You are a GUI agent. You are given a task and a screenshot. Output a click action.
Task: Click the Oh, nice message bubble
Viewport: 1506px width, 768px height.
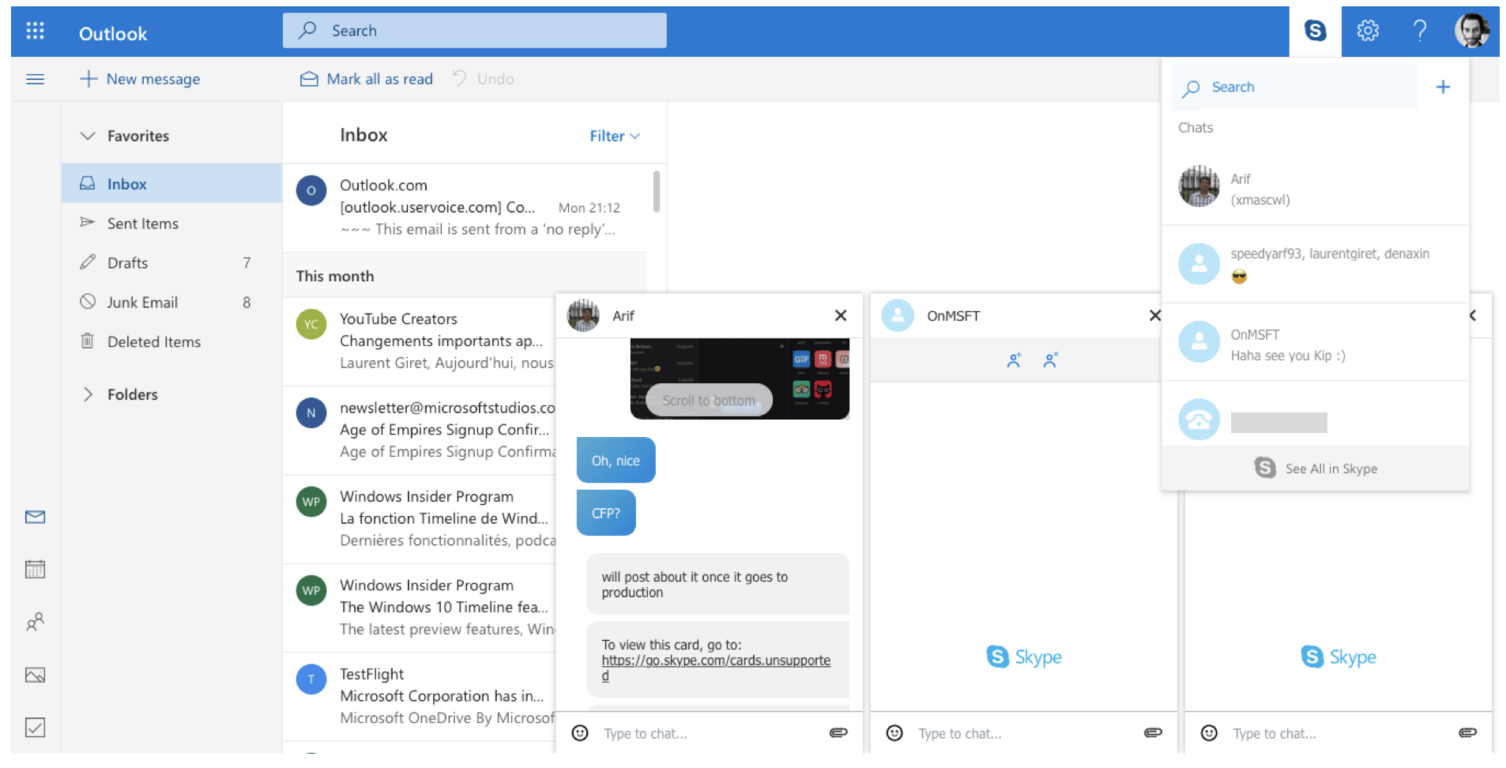click(616, 460)
